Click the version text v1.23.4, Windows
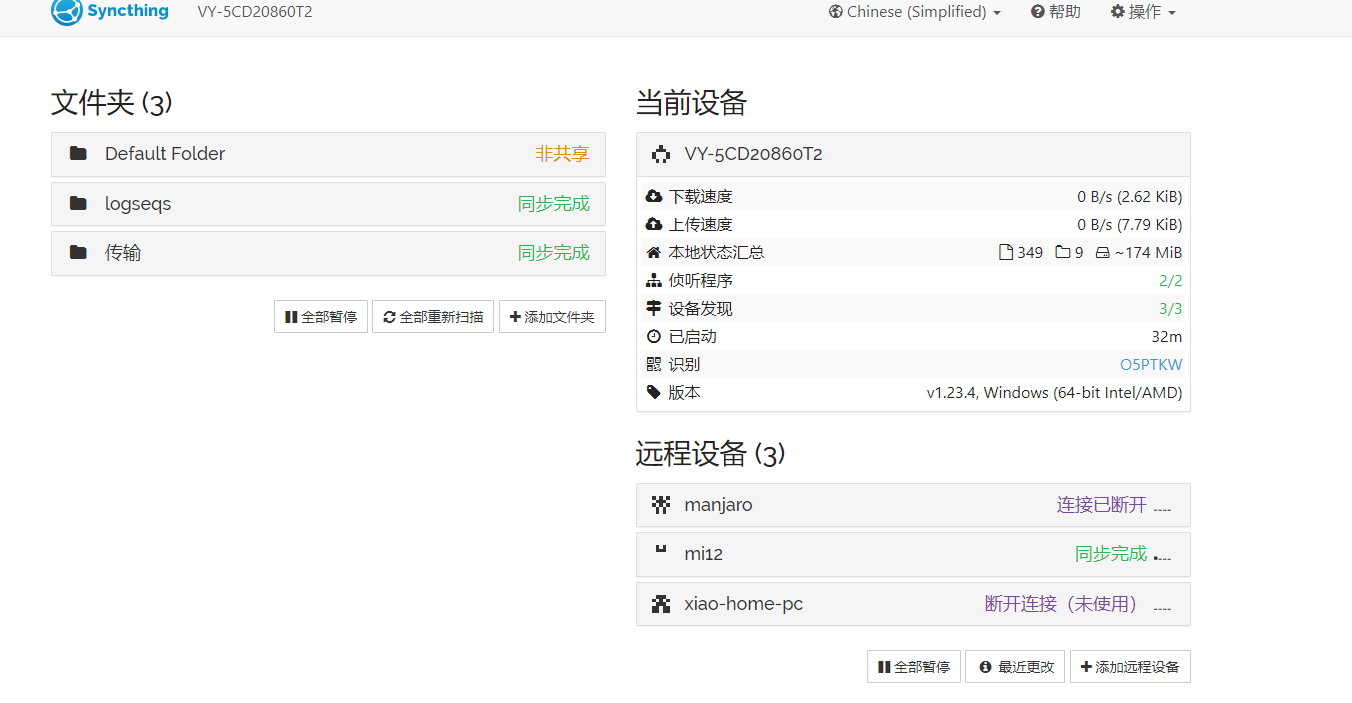 click(x=1055, y=392)
